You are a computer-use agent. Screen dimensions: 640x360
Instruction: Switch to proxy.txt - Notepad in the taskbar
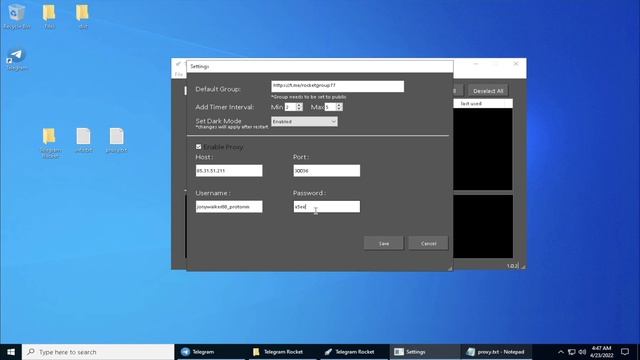pos(496,352)
